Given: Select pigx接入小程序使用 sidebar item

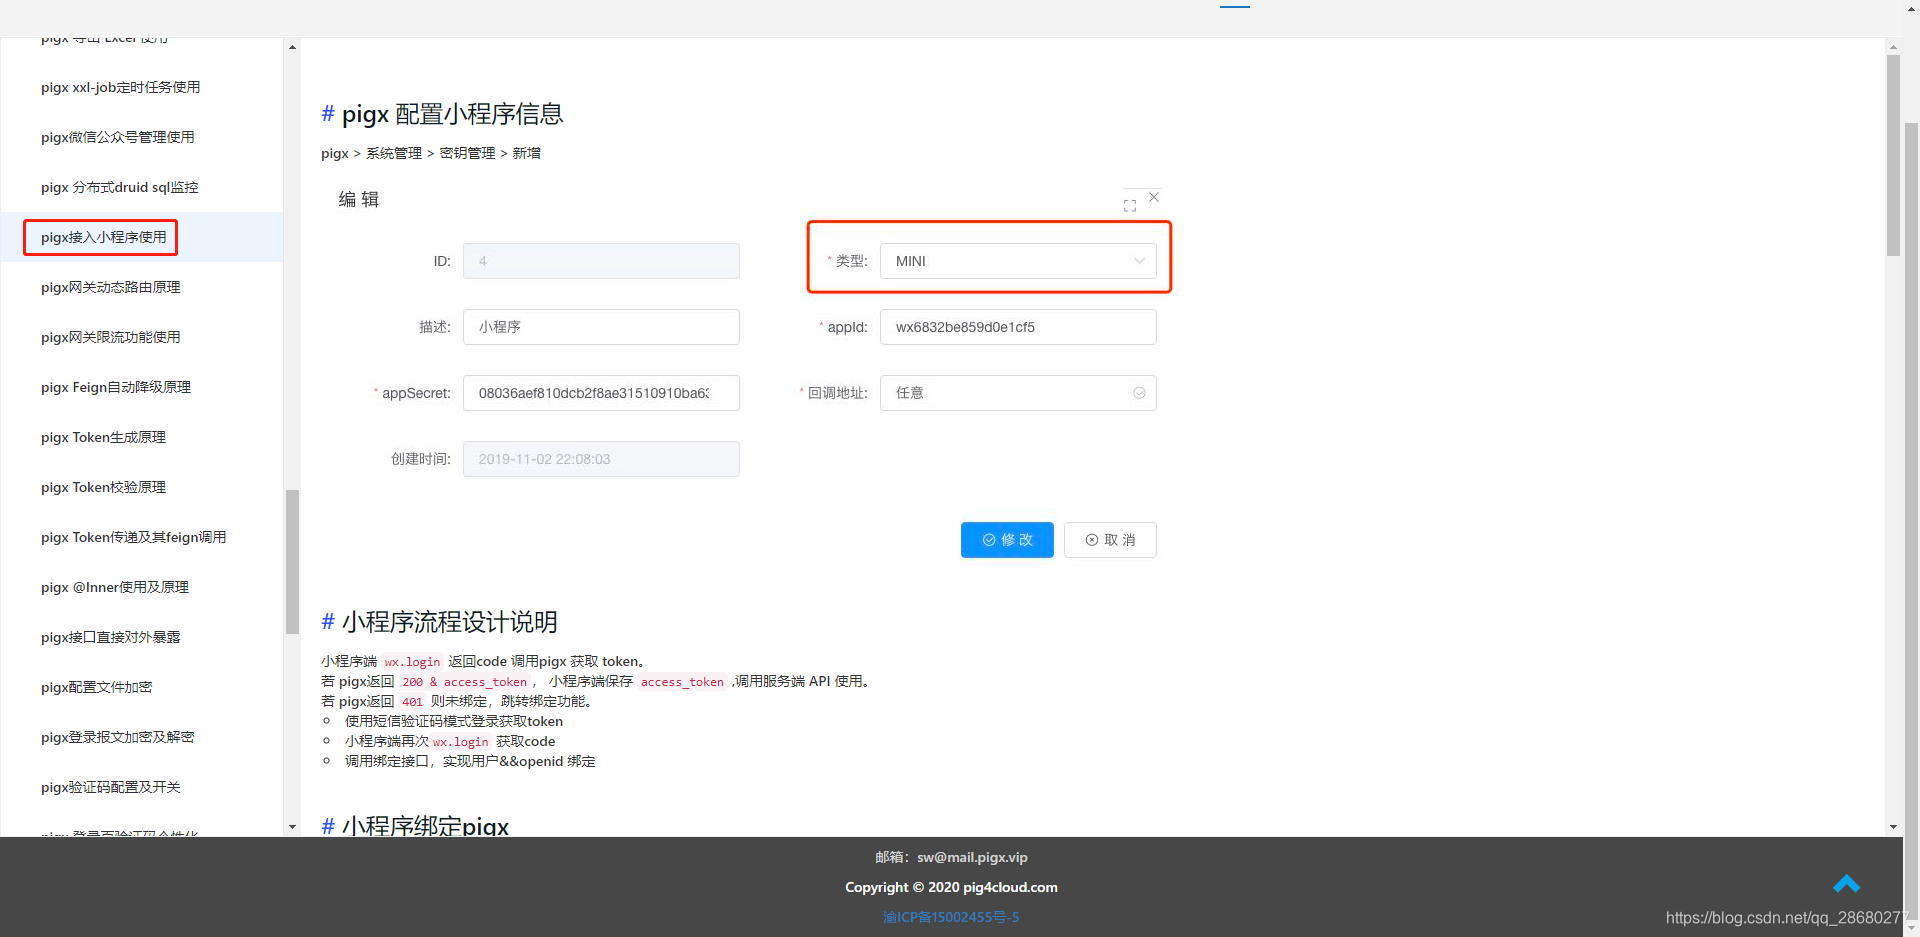Looking at the screenshot, I should (103, 237).
